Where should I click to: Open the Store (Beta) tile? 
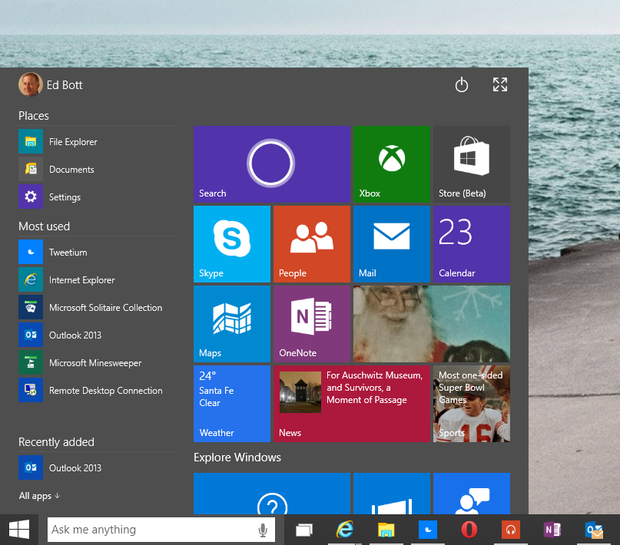pos(470,164)
